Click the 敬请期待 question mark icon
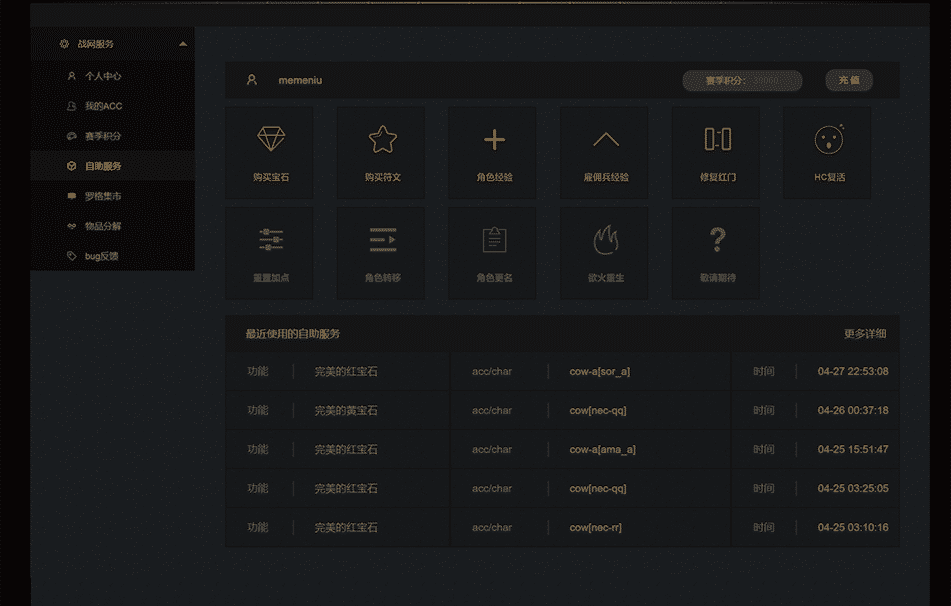The image size is (951, 606). [x=717, y=240]
